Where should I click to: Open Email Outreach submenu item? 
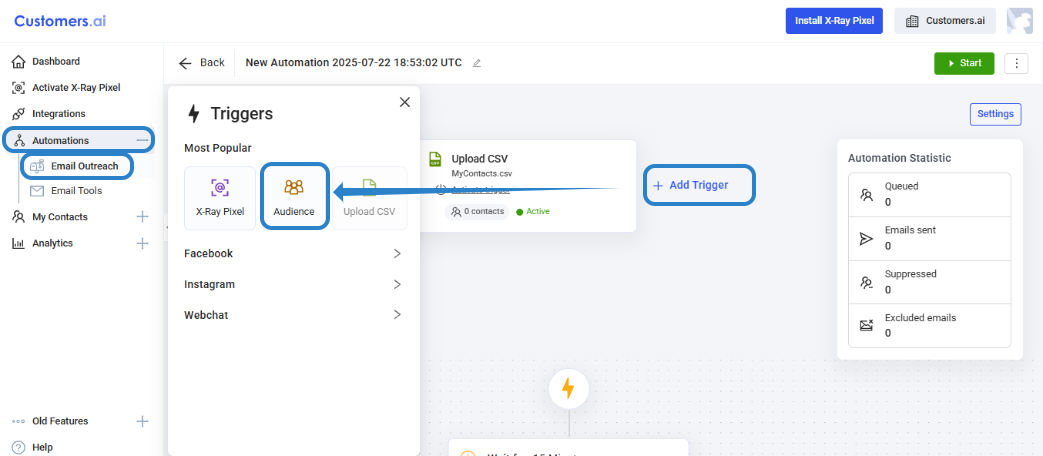[84, 166]
